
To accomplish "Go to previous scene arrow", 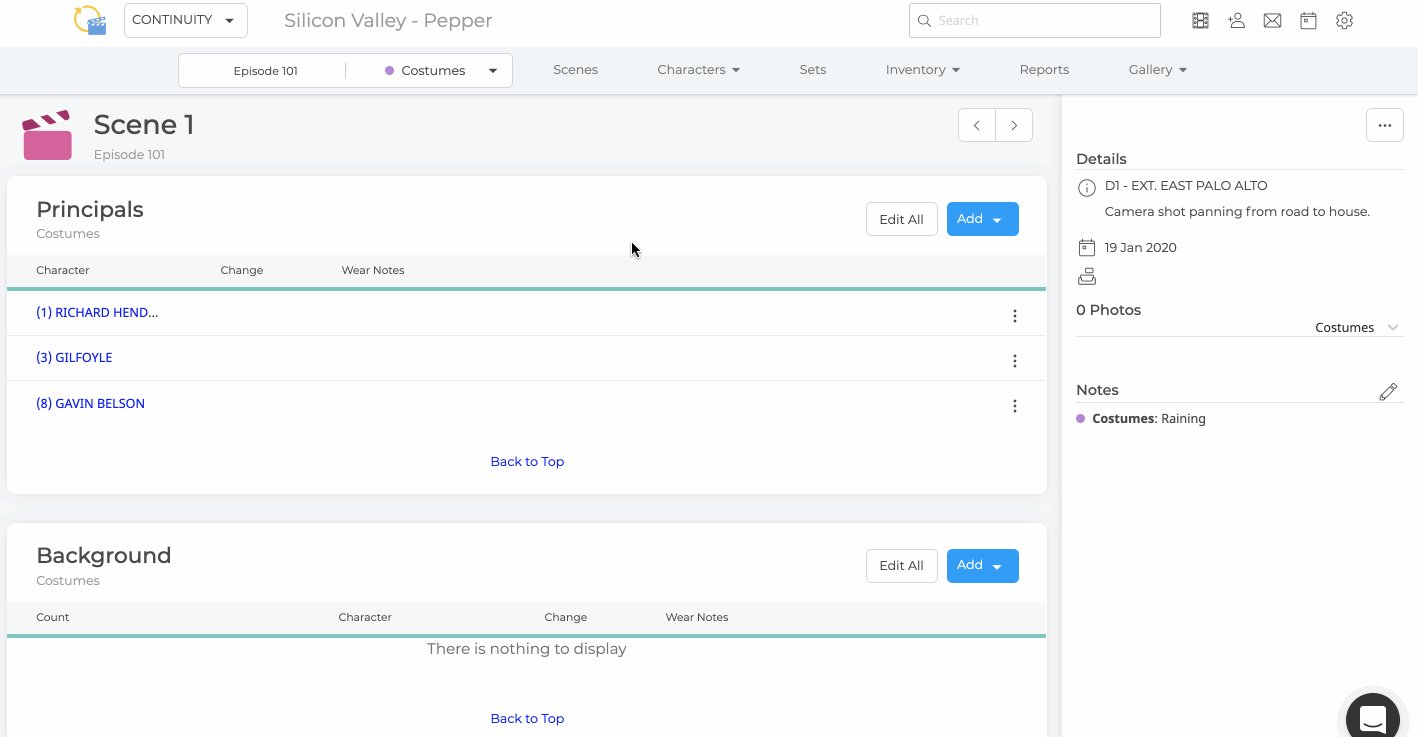I will 977,126.
